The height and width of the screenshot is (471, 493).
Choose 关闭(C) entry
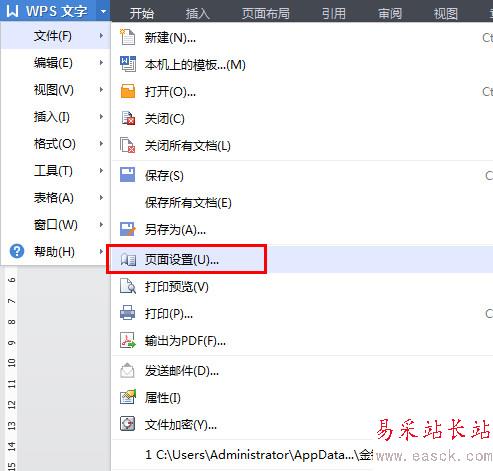point(302,118)
